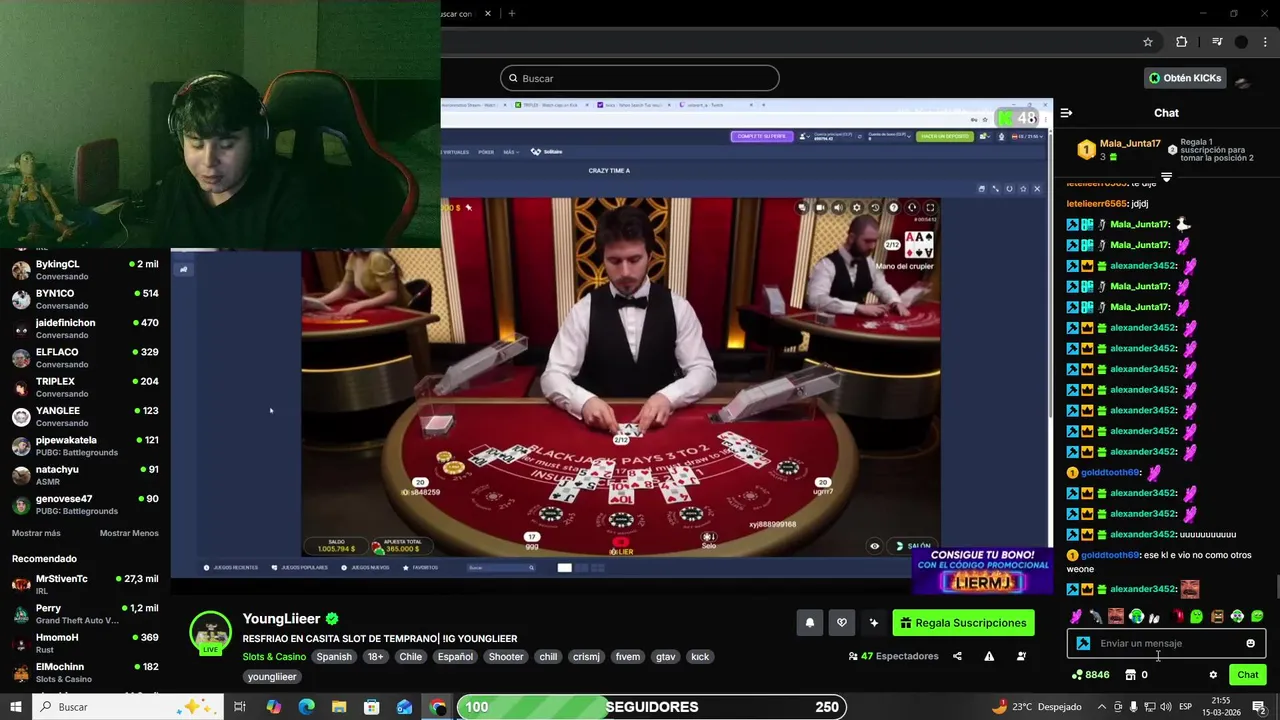
Task: Open TRIPLEX channel in sidebar
Action: [85, 387]
